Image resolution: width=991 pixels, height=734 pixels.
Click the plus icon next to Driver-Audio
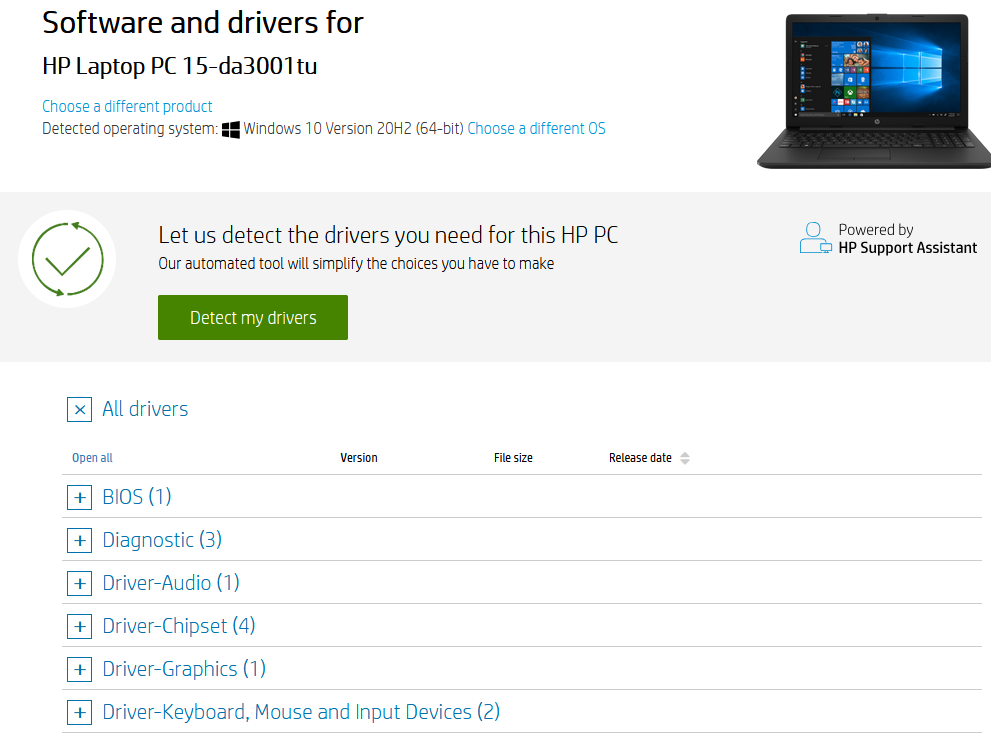click(x=79, y=583)
